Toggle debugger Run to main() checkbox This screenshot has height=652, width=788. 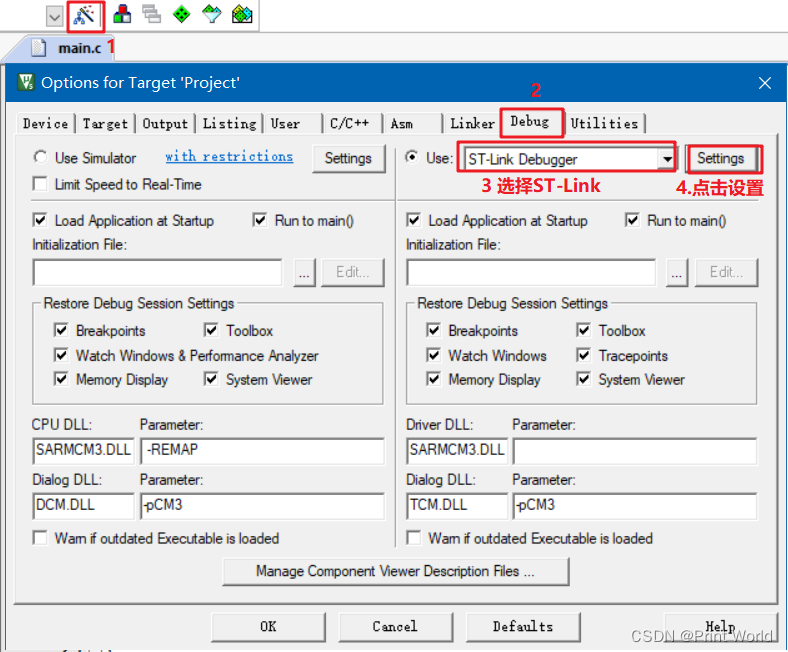click(x=632, y=220)
